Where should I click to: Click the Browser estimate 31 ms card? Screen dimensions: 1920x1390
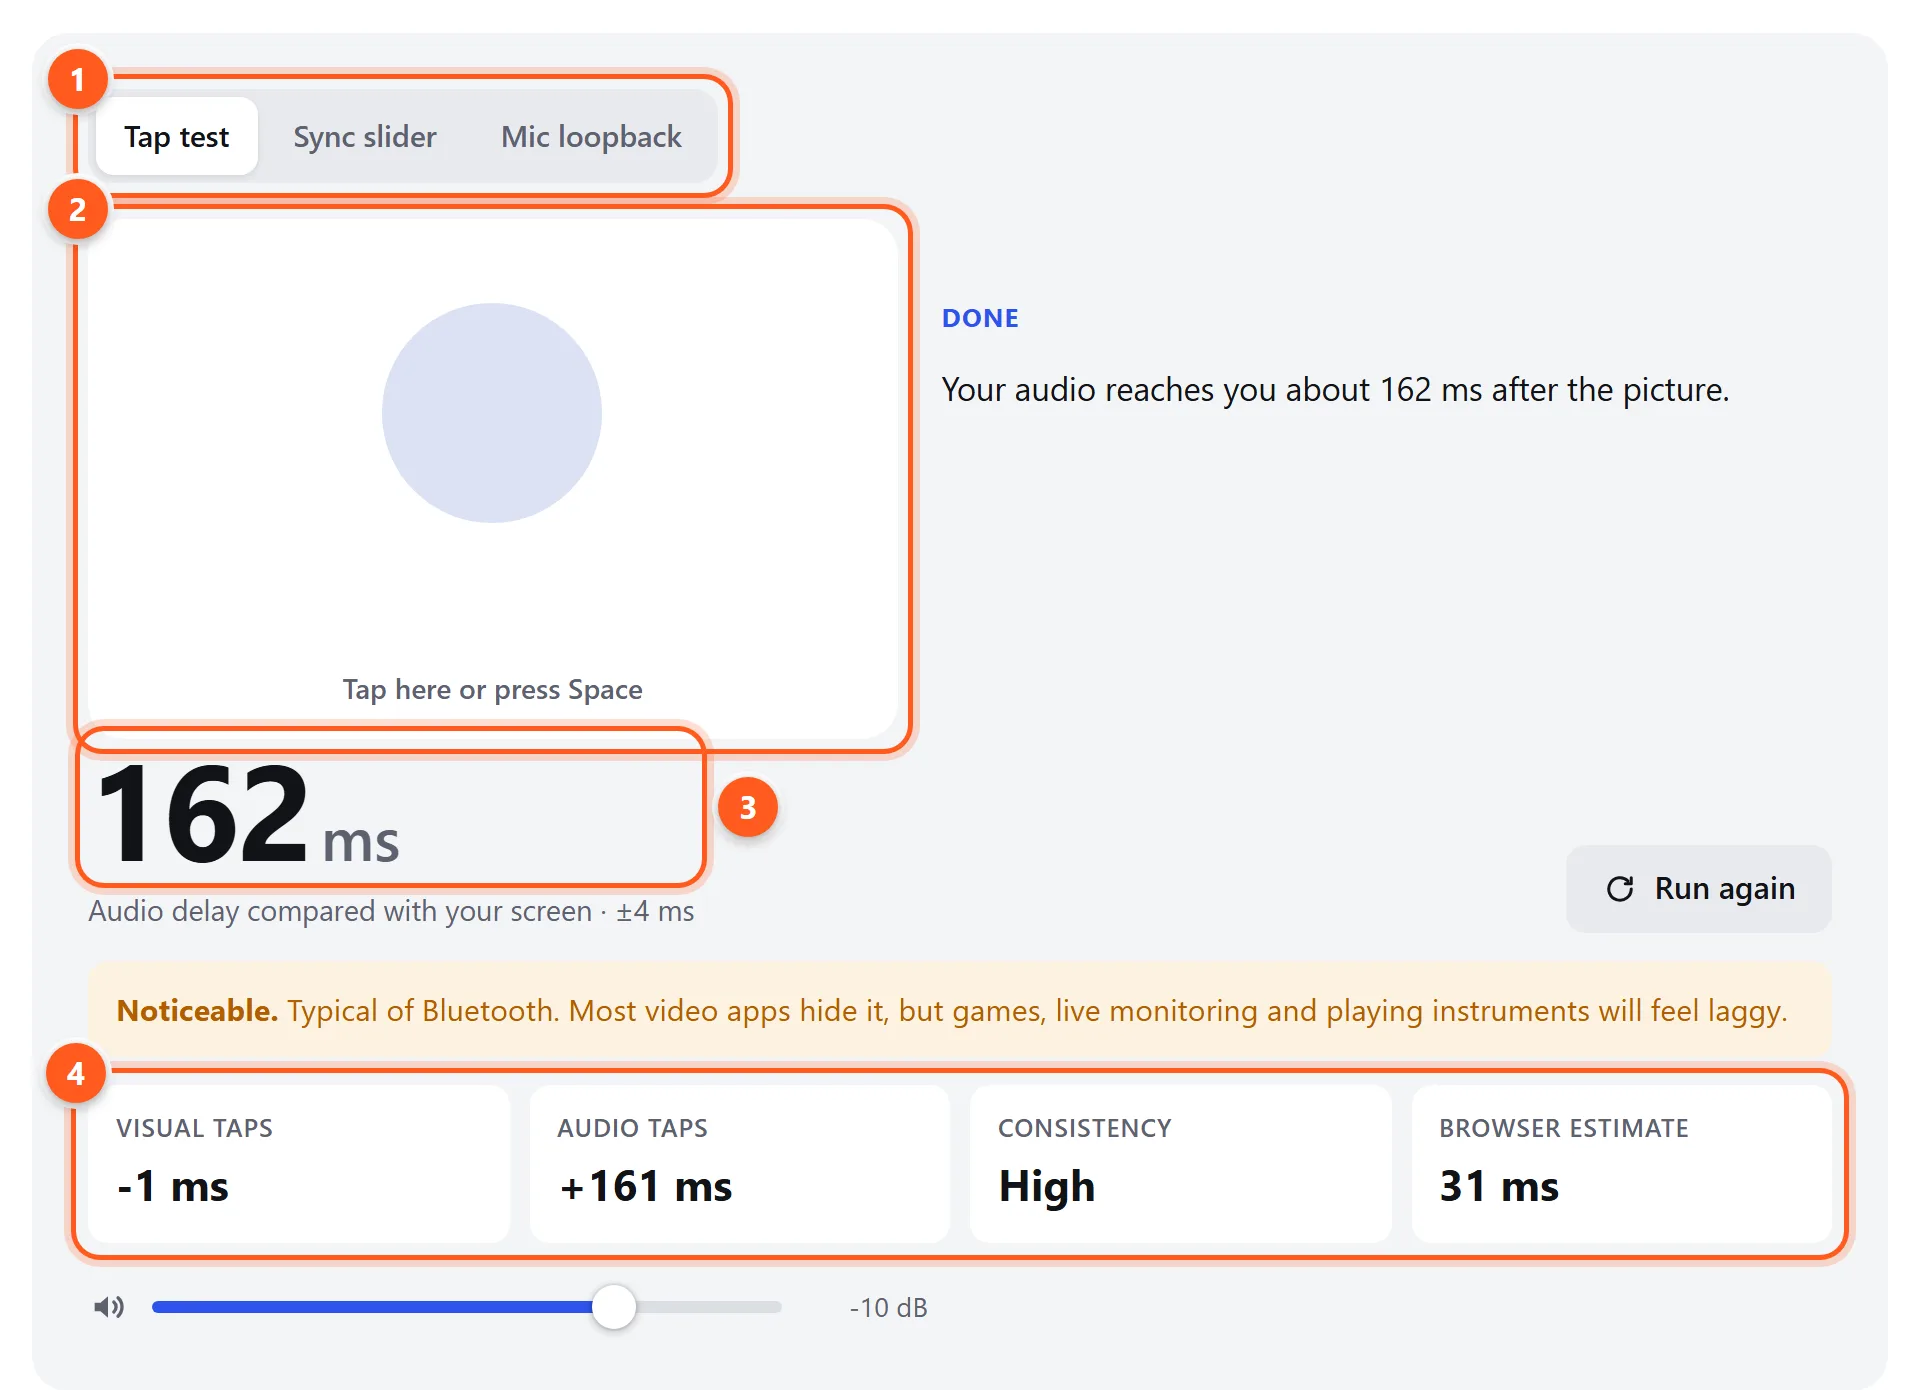point(1622,1164)
